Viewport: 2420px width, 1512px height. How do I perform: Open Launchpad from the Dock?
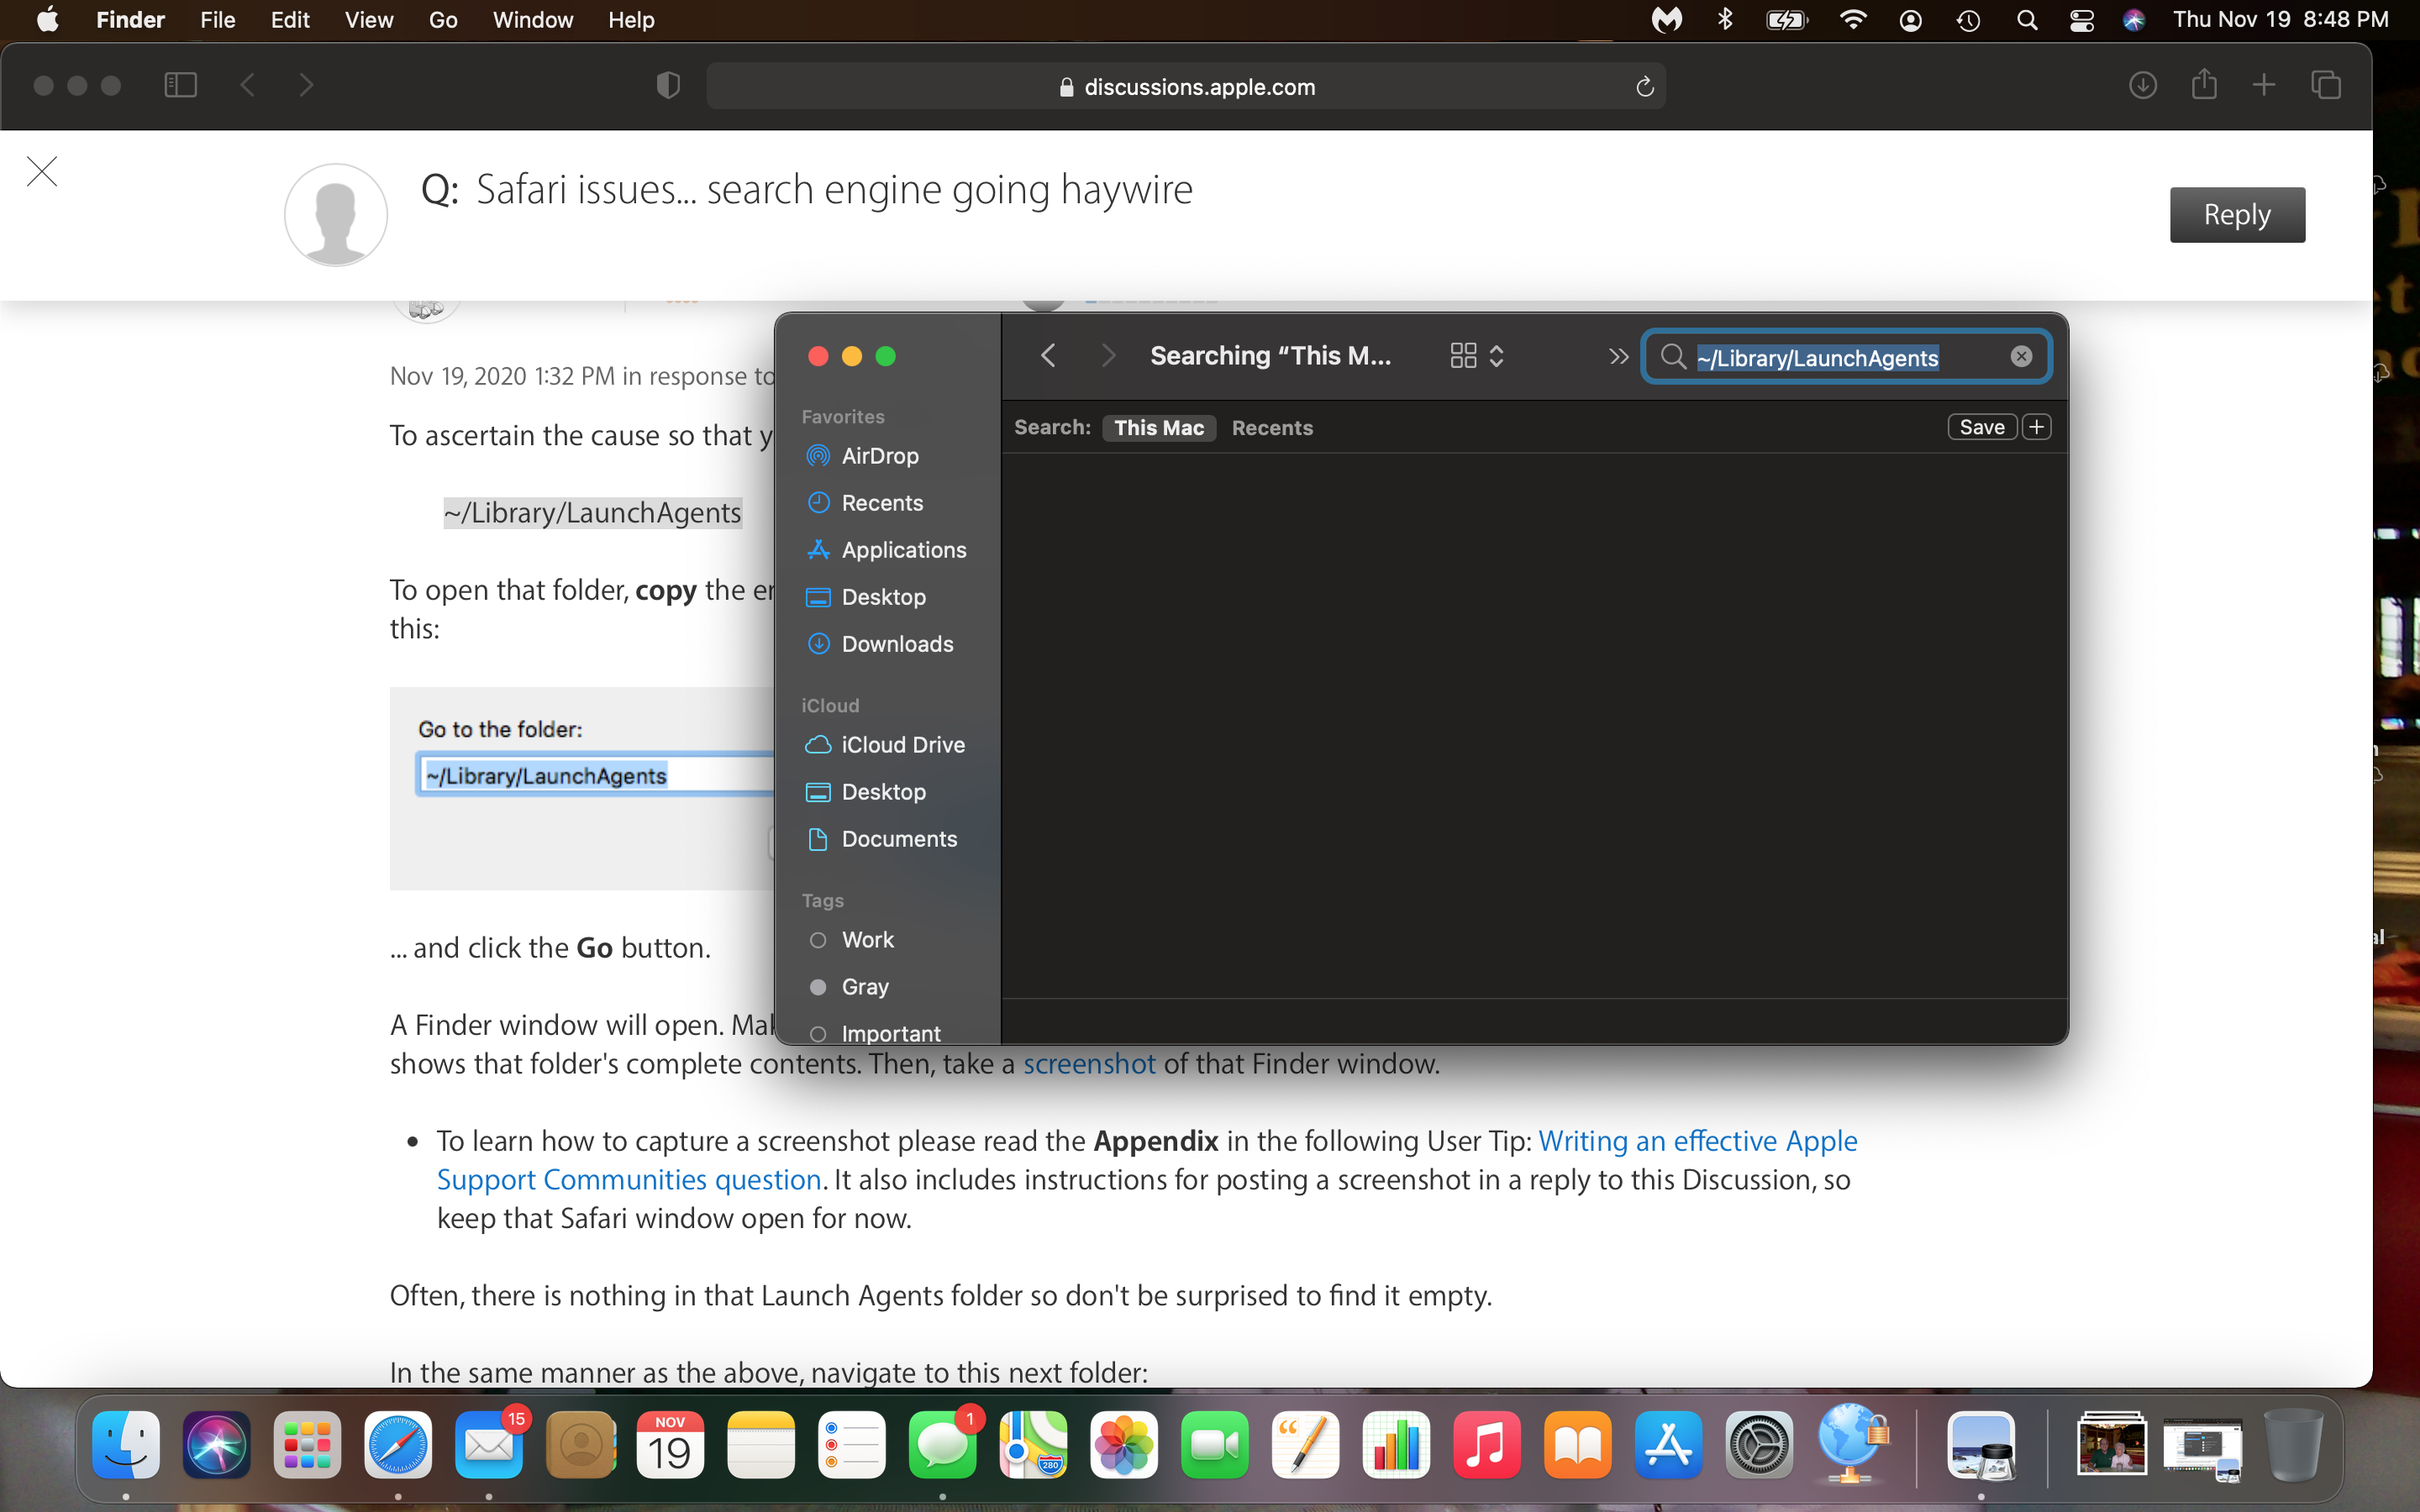coord(307,1445)
